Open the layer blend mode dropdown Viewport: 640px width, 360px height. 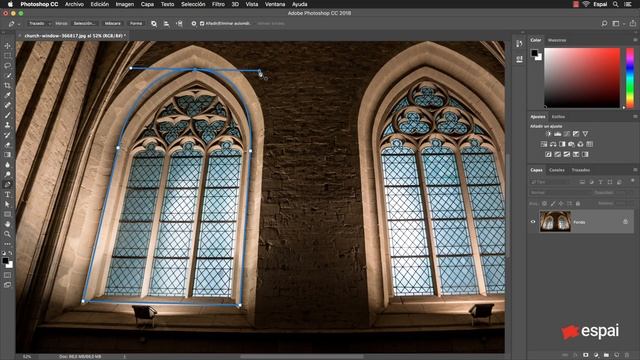(x=560, y=192)
